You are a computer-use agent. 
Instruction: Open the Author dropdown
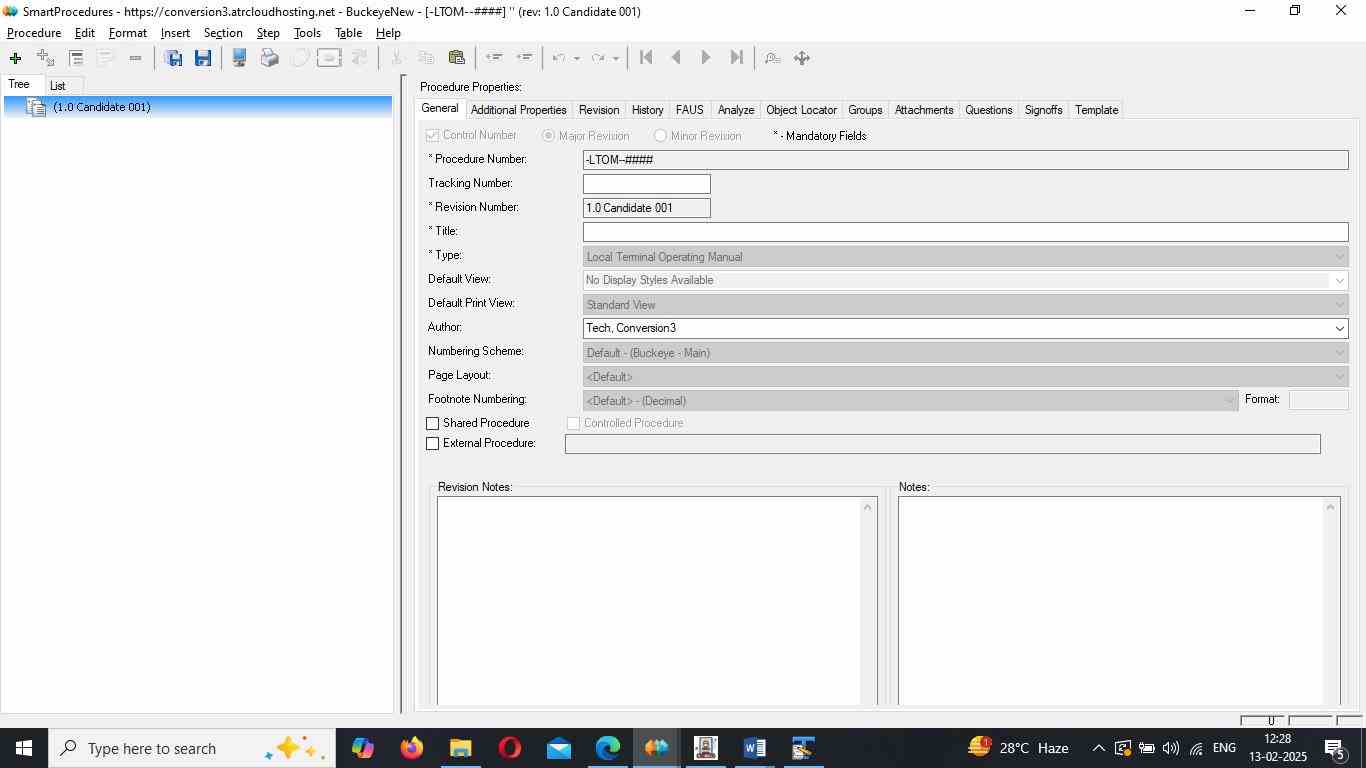pyautogui.click(x=1339, y=329)
